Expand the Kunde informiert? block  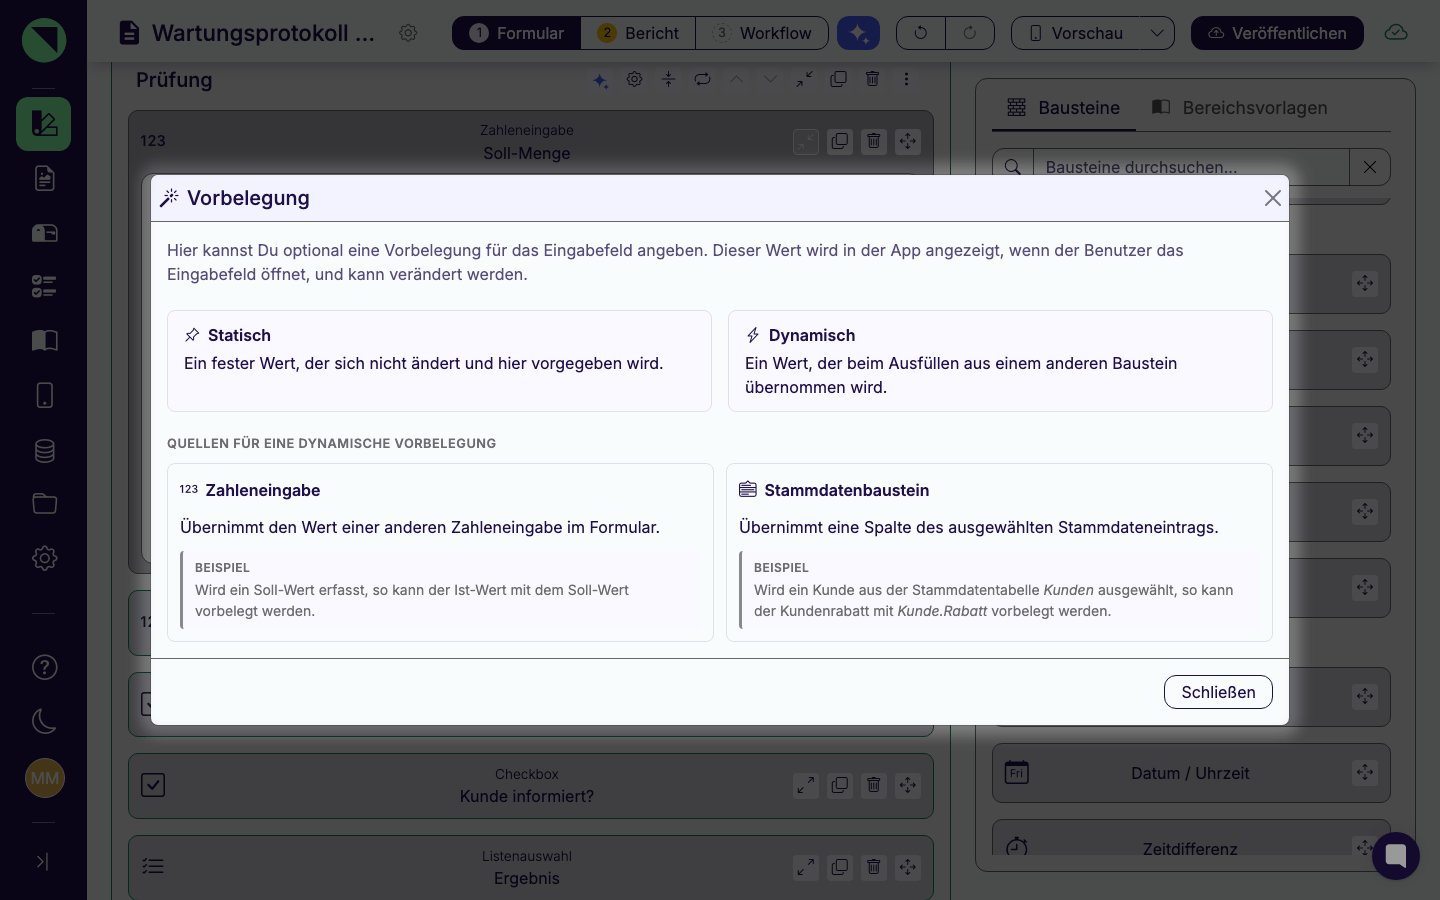click(806, 785)
